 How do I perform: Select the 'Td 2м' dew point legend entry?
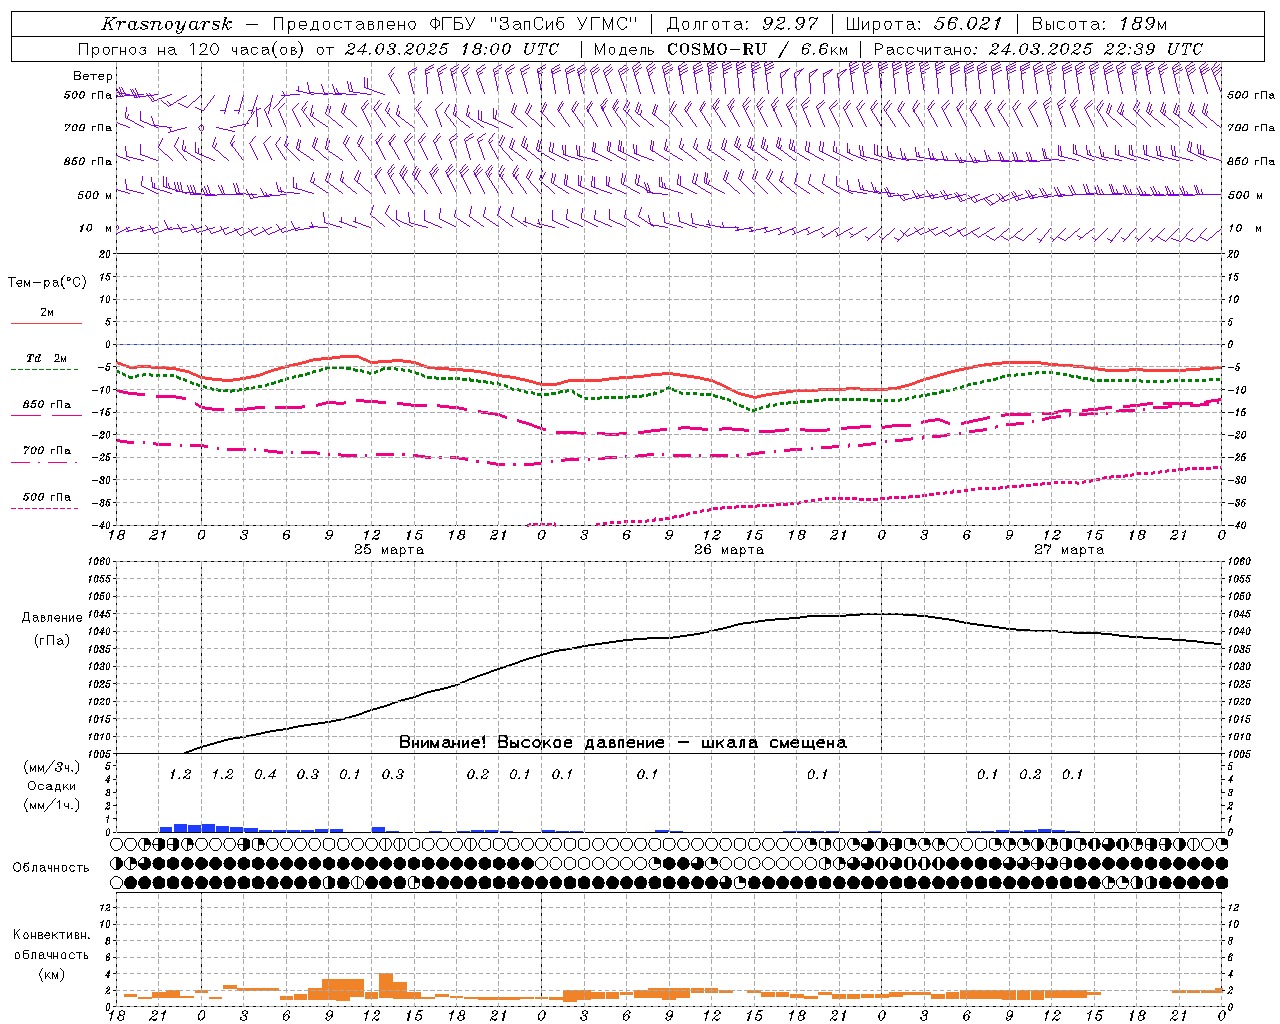coord(47,359)
